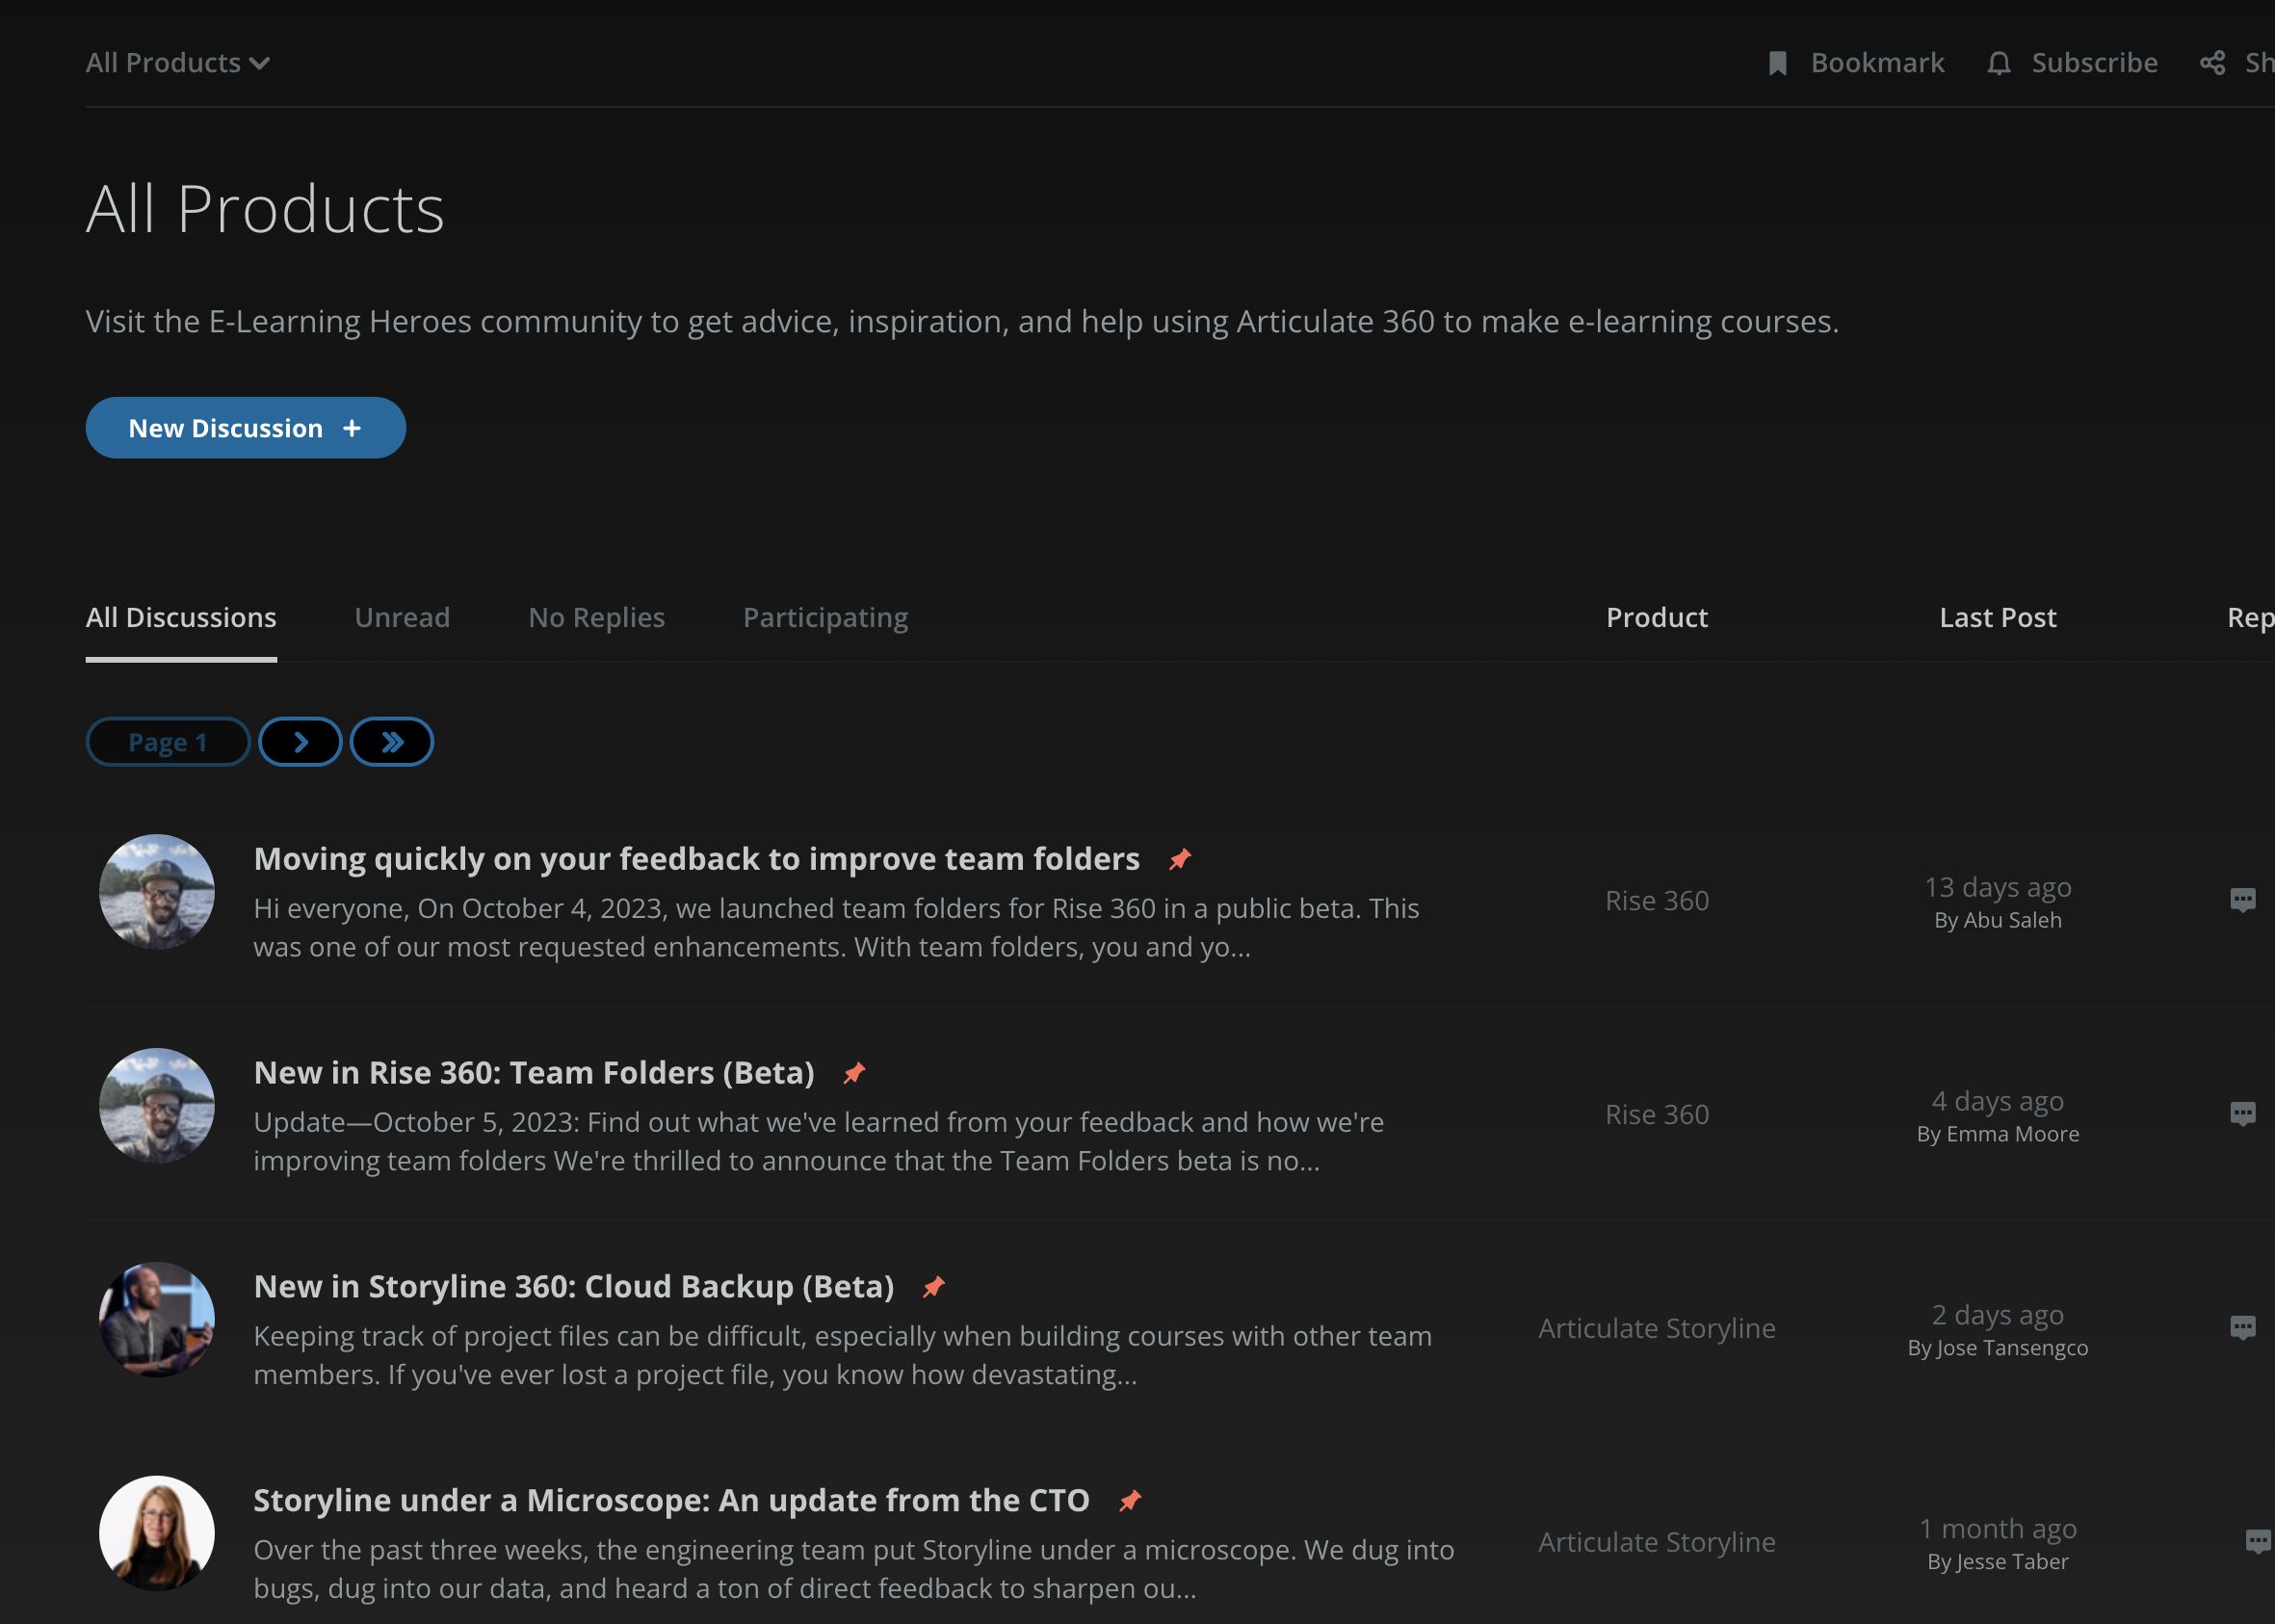Click the Last Post column header
This screenshot has width=2275, height=1624.
[x=1997, y=618]
